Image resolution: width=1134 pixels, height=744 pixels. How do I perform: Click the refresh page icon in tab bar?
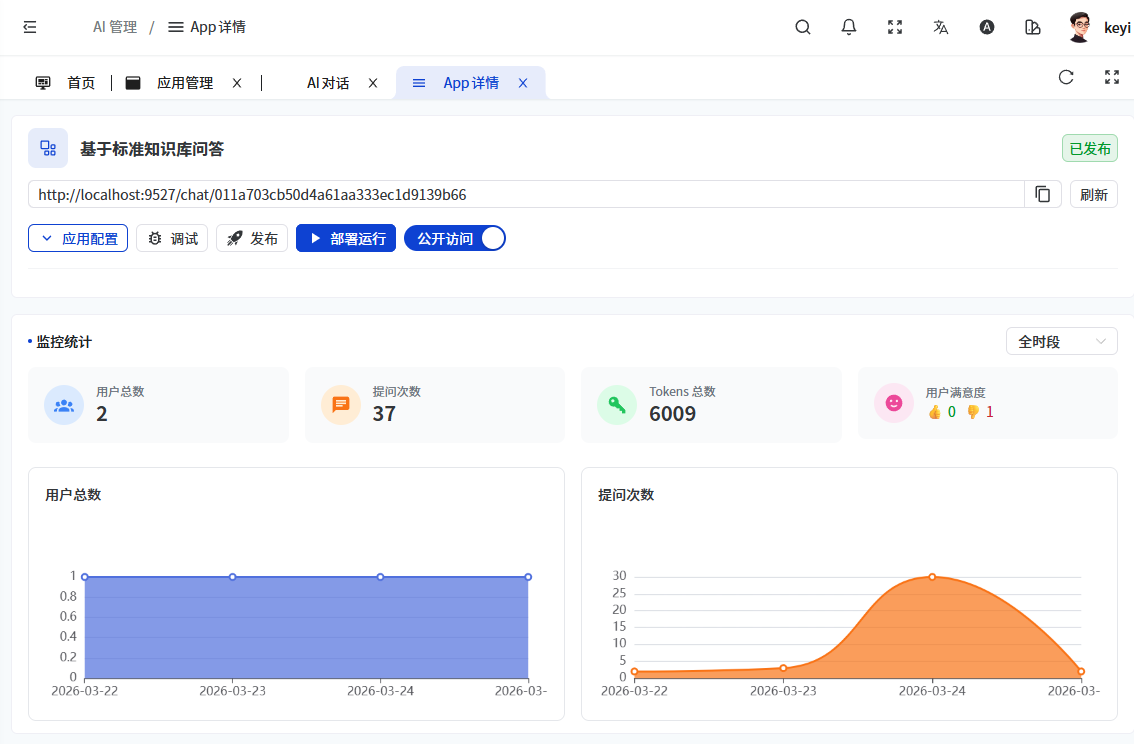click(1066, 77)
